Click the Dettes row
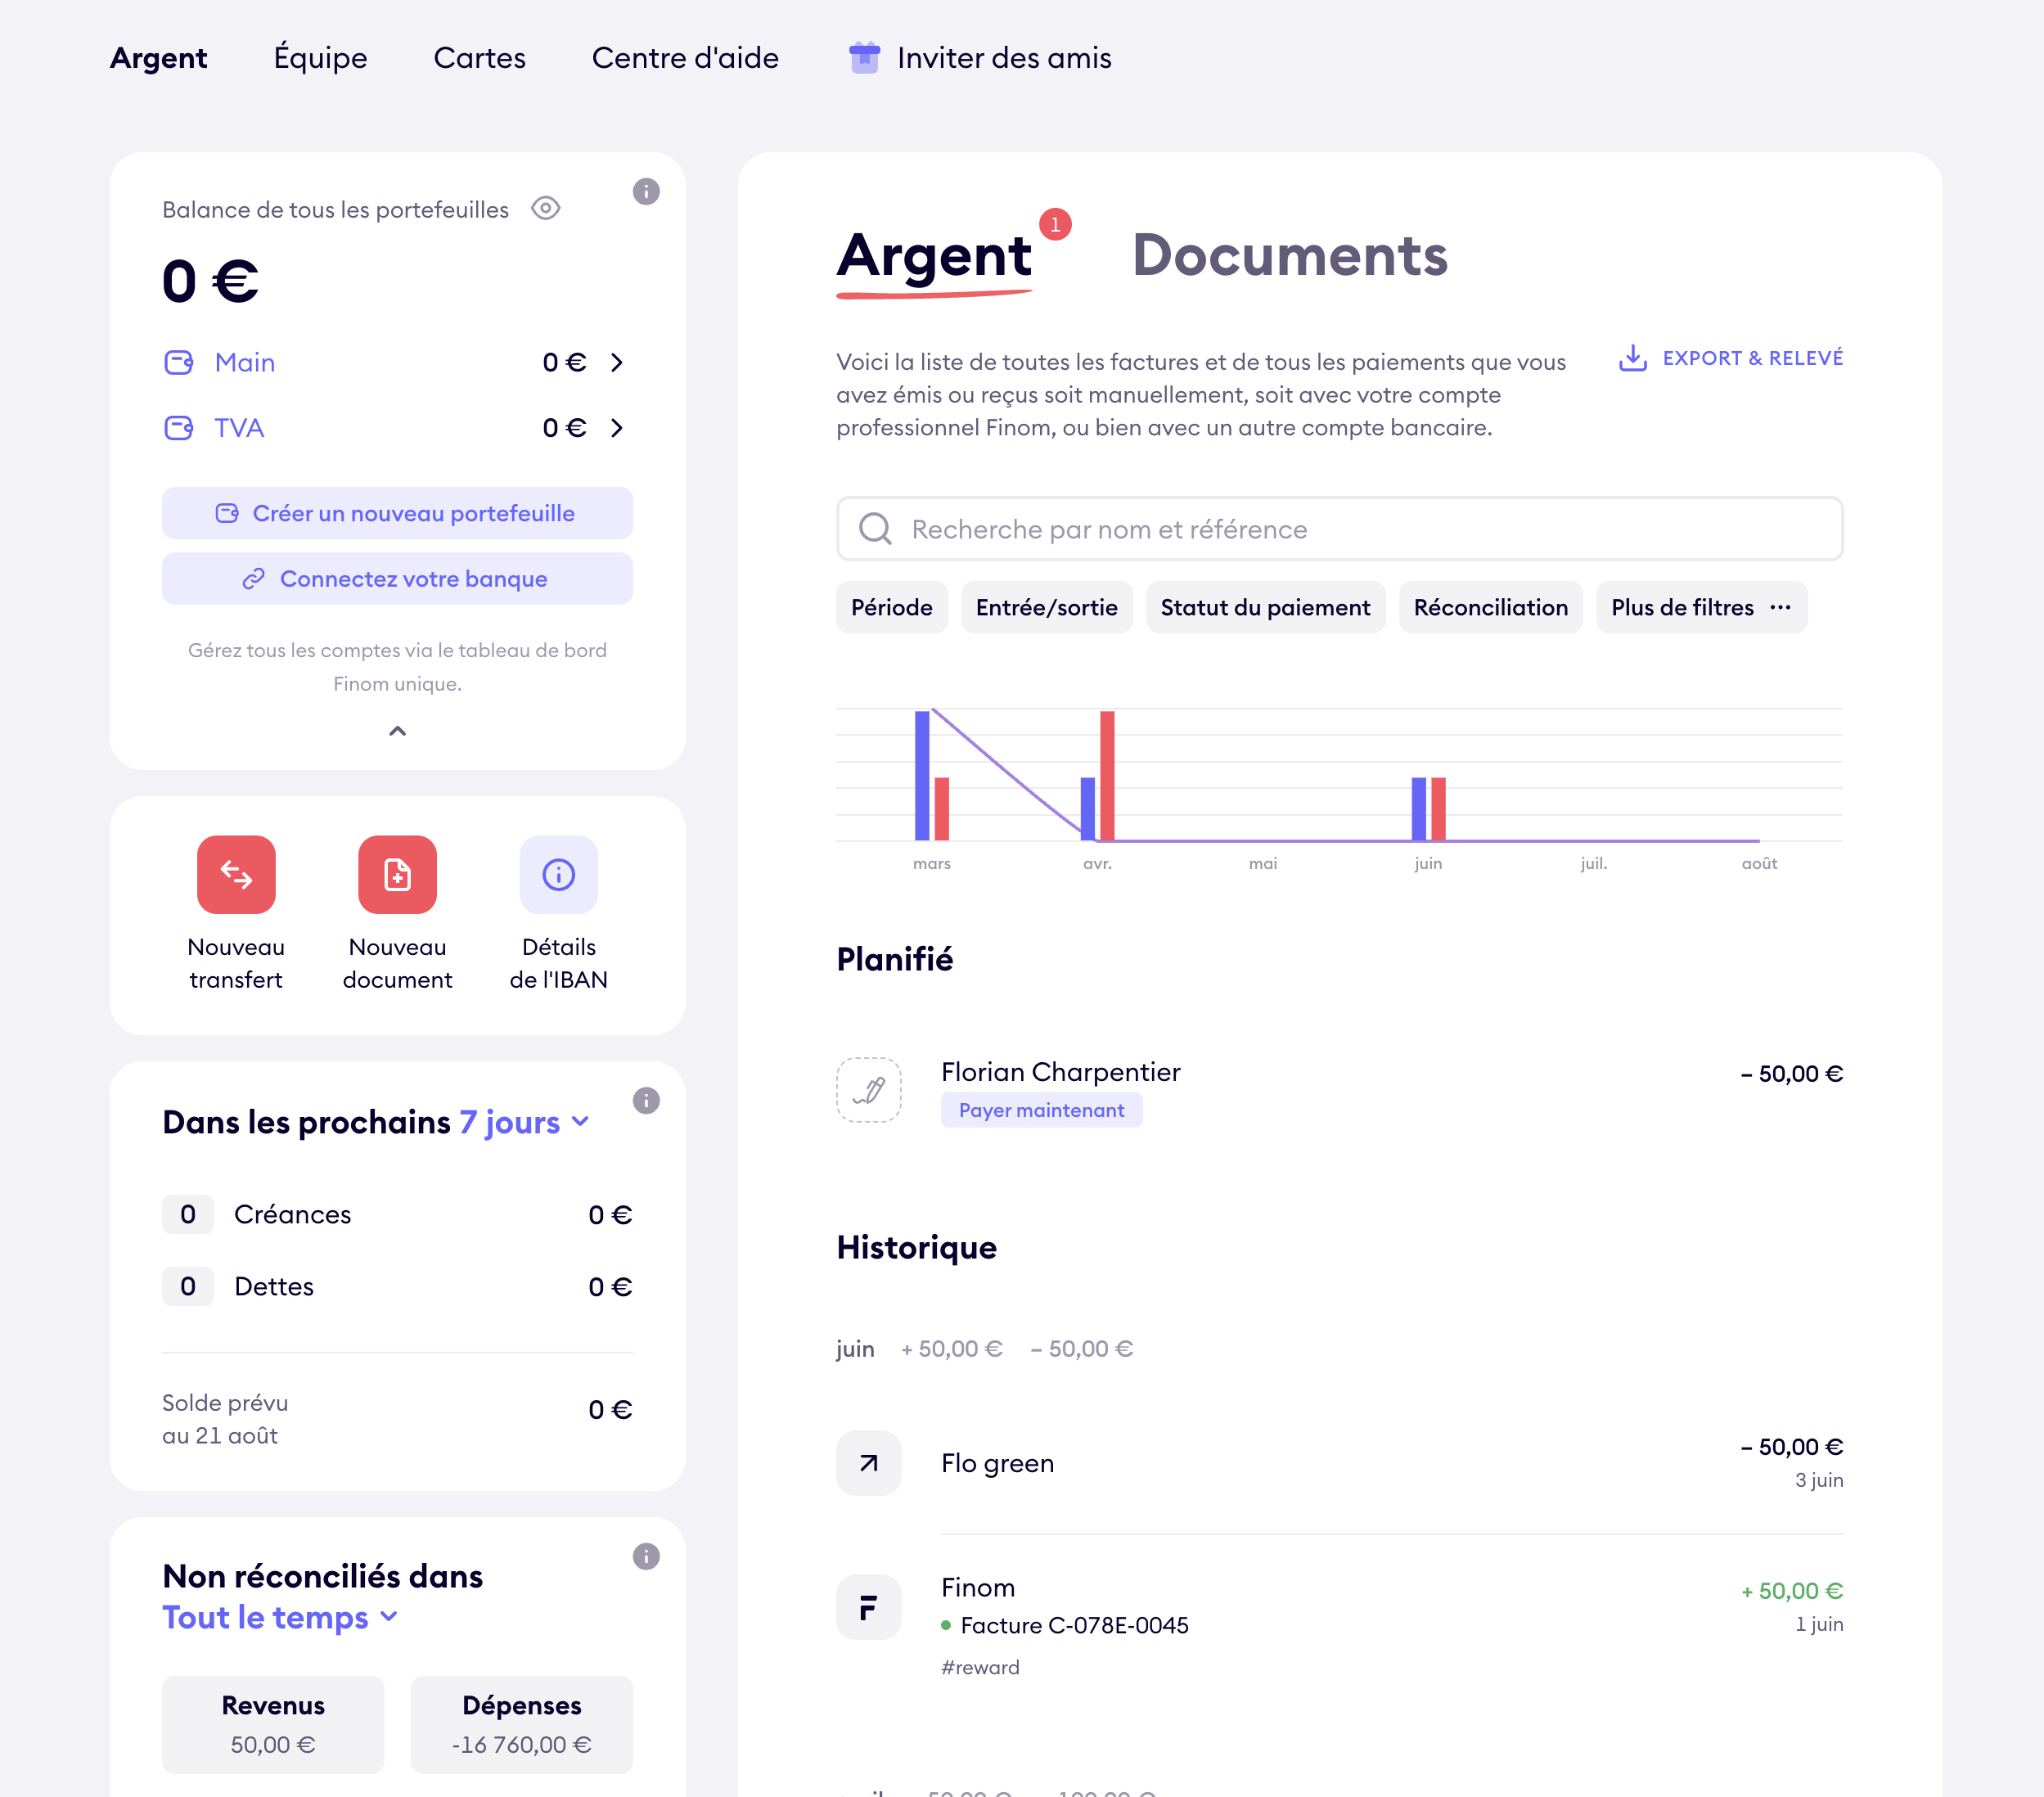 click(397, 1286)
